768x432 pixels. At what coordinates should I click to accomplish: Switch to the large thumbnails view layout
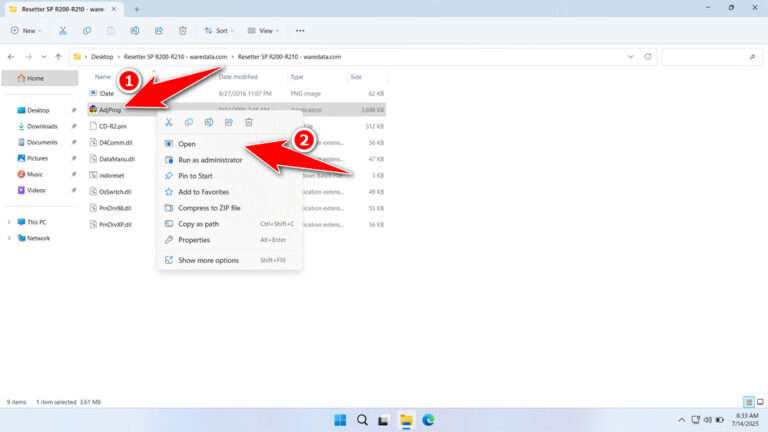point(759,402)
